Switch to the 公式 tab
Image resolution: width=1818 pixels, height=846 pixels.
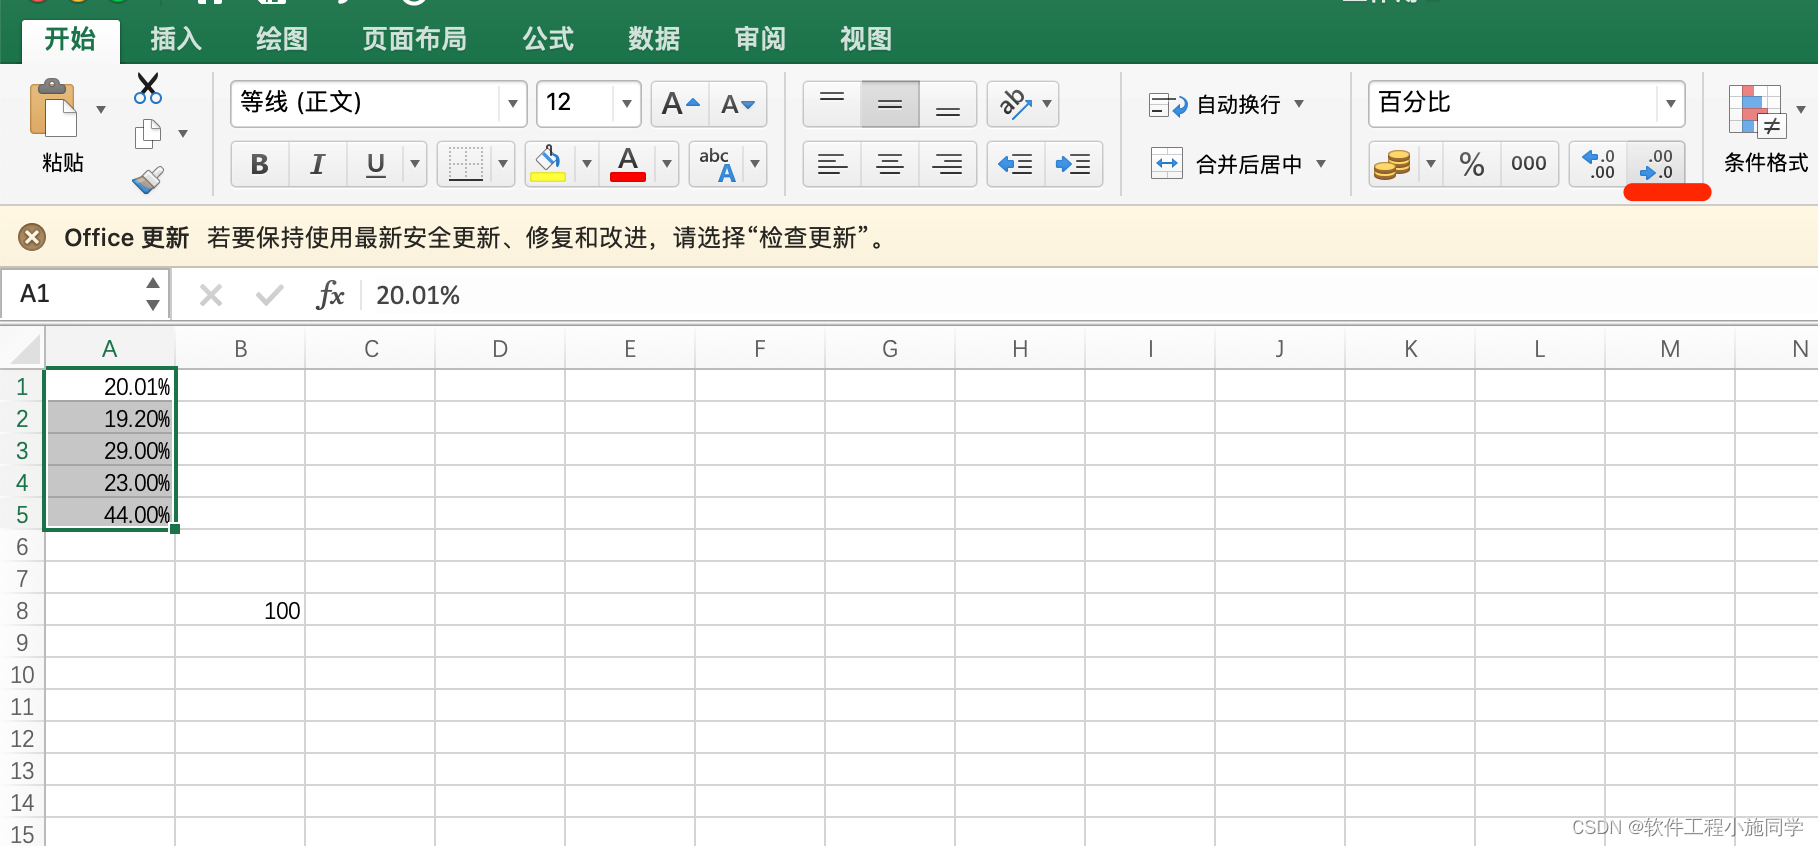tap(548, 39)
